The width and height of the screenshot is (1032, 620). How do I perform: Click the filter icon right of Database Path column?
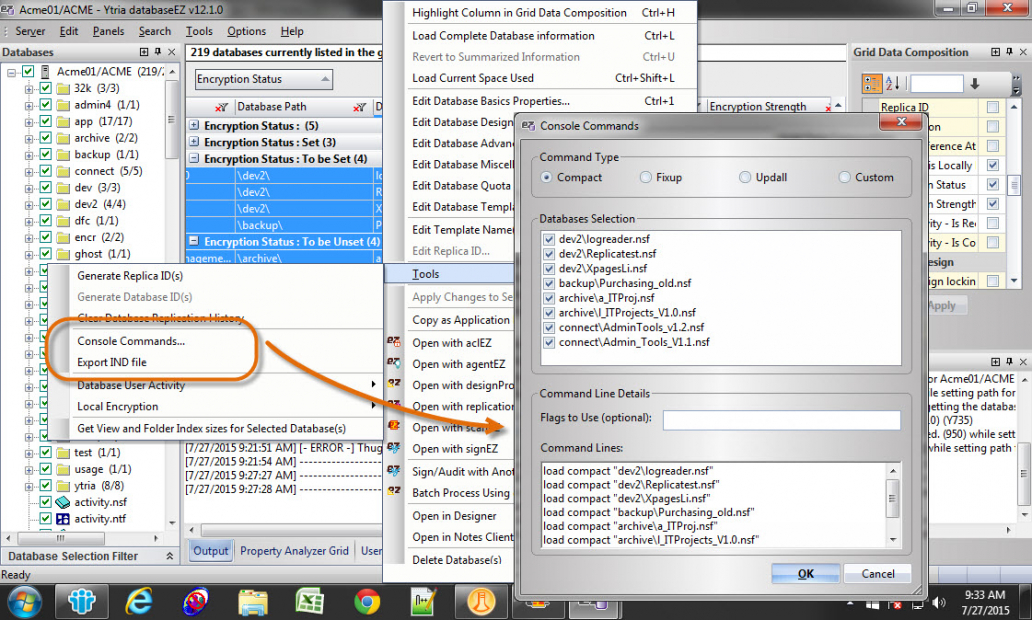point(359,107)
